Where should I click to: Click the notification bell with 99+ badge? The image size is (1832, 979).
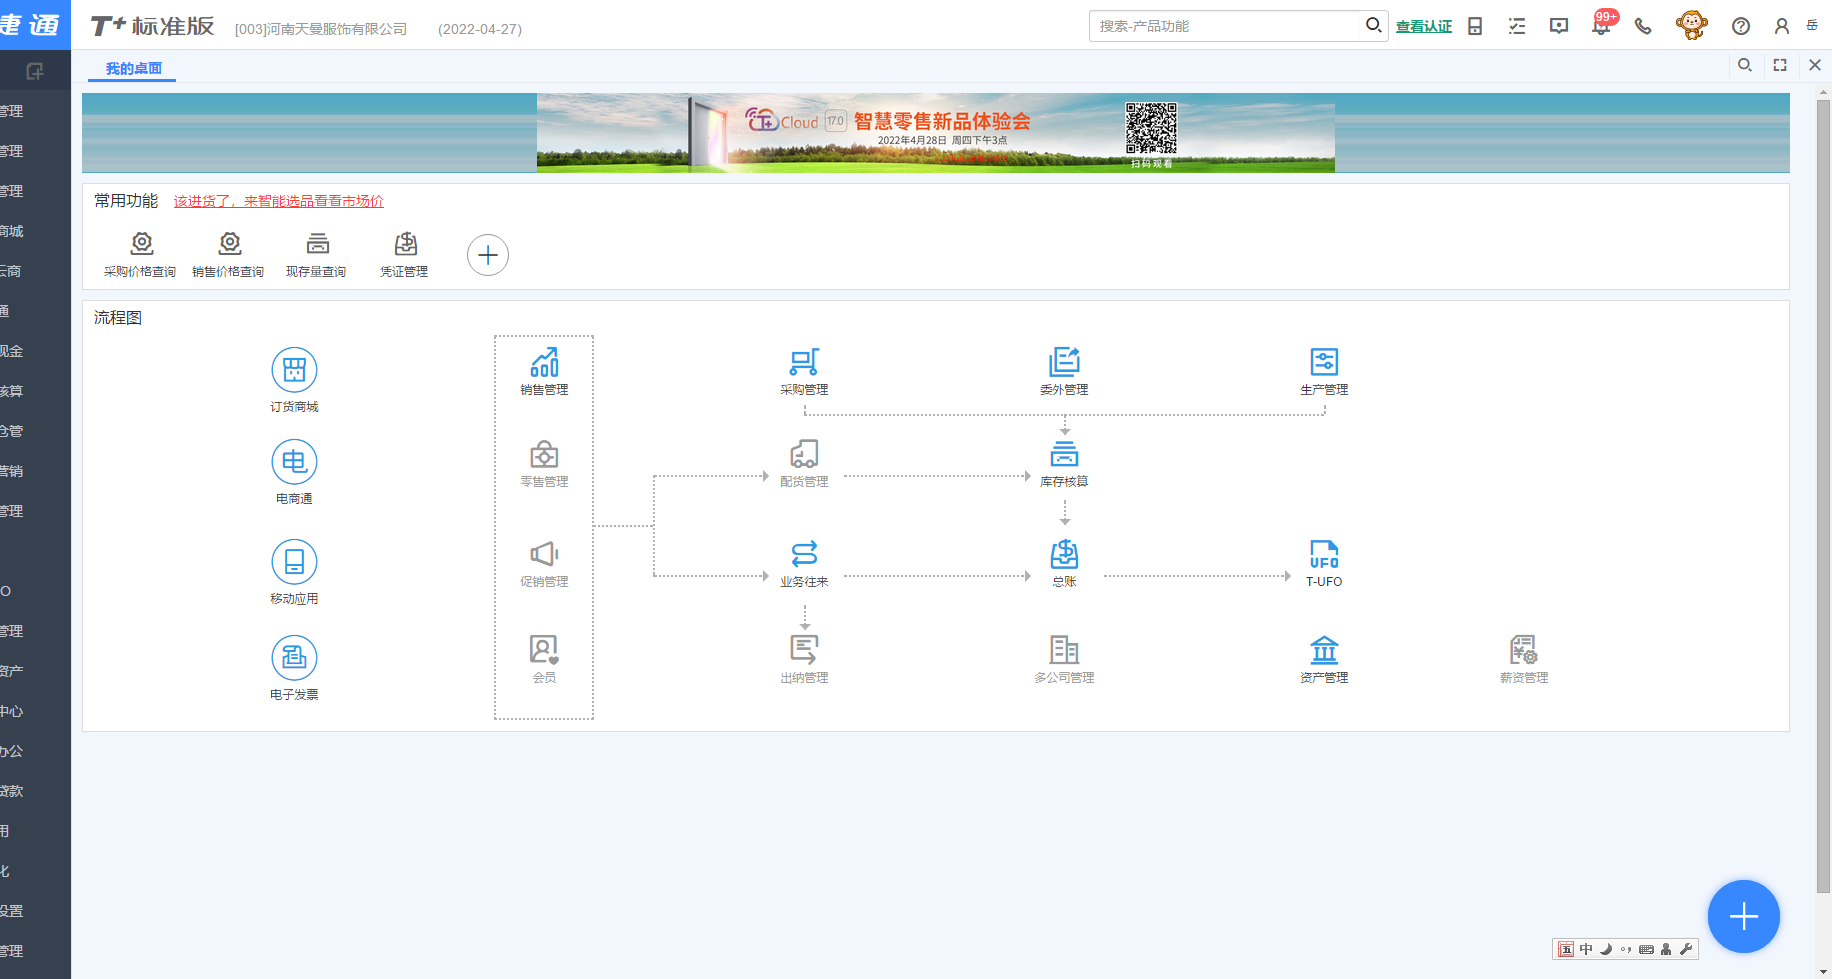pos(1601,26)
